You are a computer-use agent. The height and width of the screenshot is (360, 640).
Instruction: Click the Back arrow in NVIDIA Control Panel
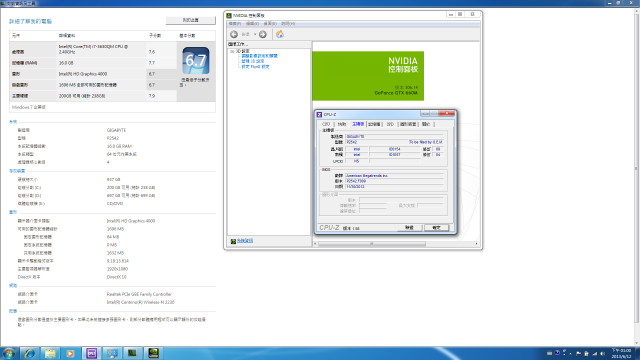[x=234, y=34]
